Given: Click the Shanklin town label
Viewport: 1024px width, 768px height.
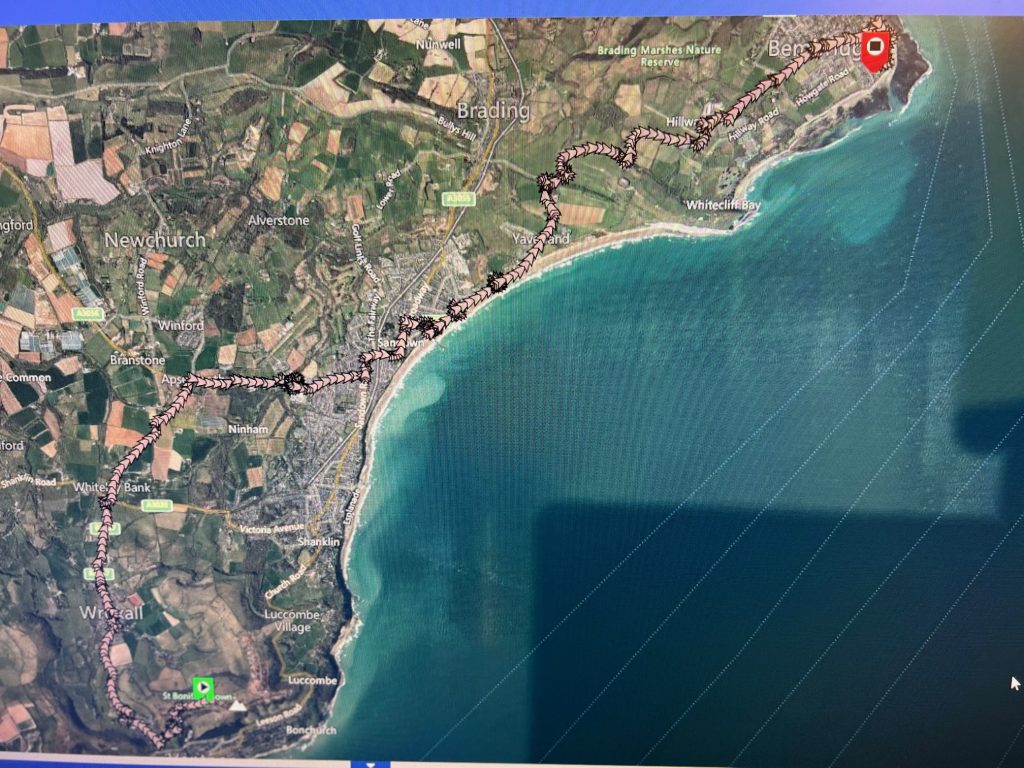Looking at the screenshot, I should click(319, 542).
